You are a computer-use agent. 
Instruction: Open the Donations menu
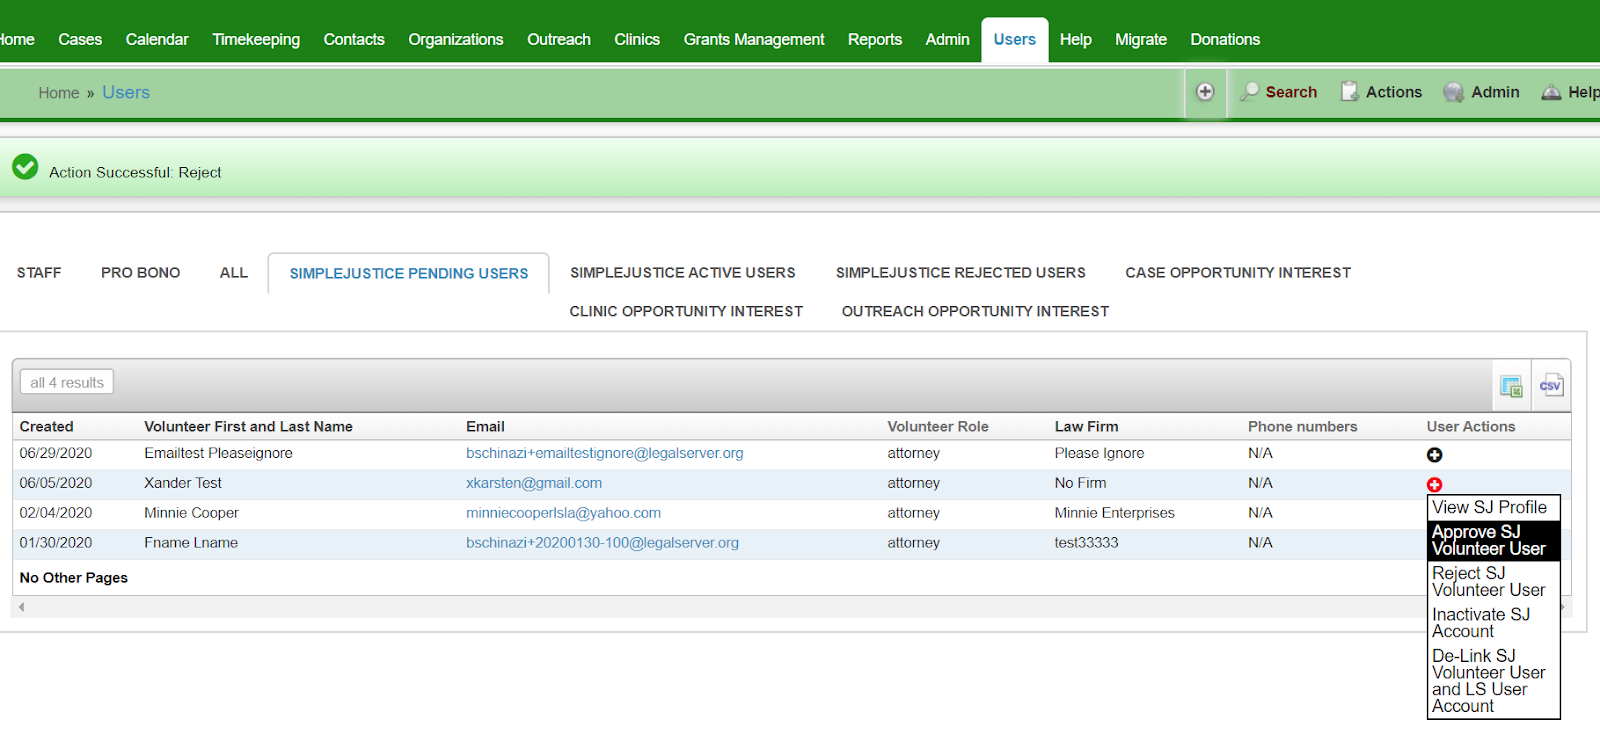[x=1225, y=39]
